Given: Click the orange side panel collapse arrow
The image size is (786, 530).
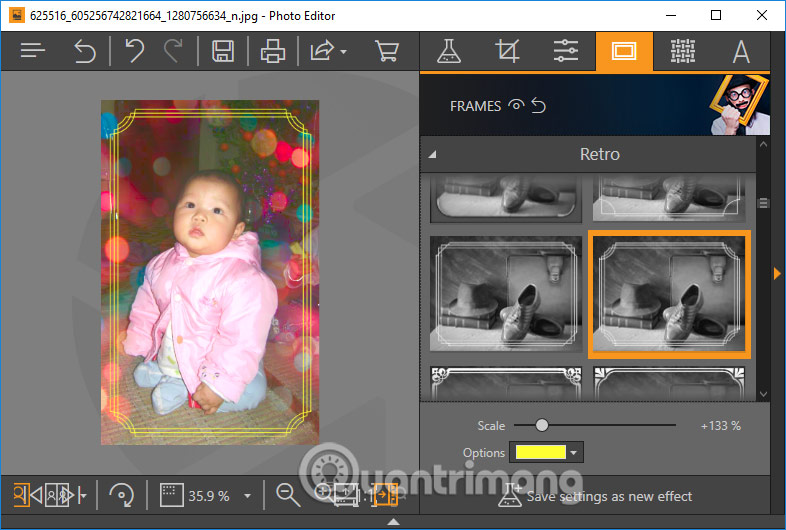Looking at the screenshot, I should click(x=777, y=273).
